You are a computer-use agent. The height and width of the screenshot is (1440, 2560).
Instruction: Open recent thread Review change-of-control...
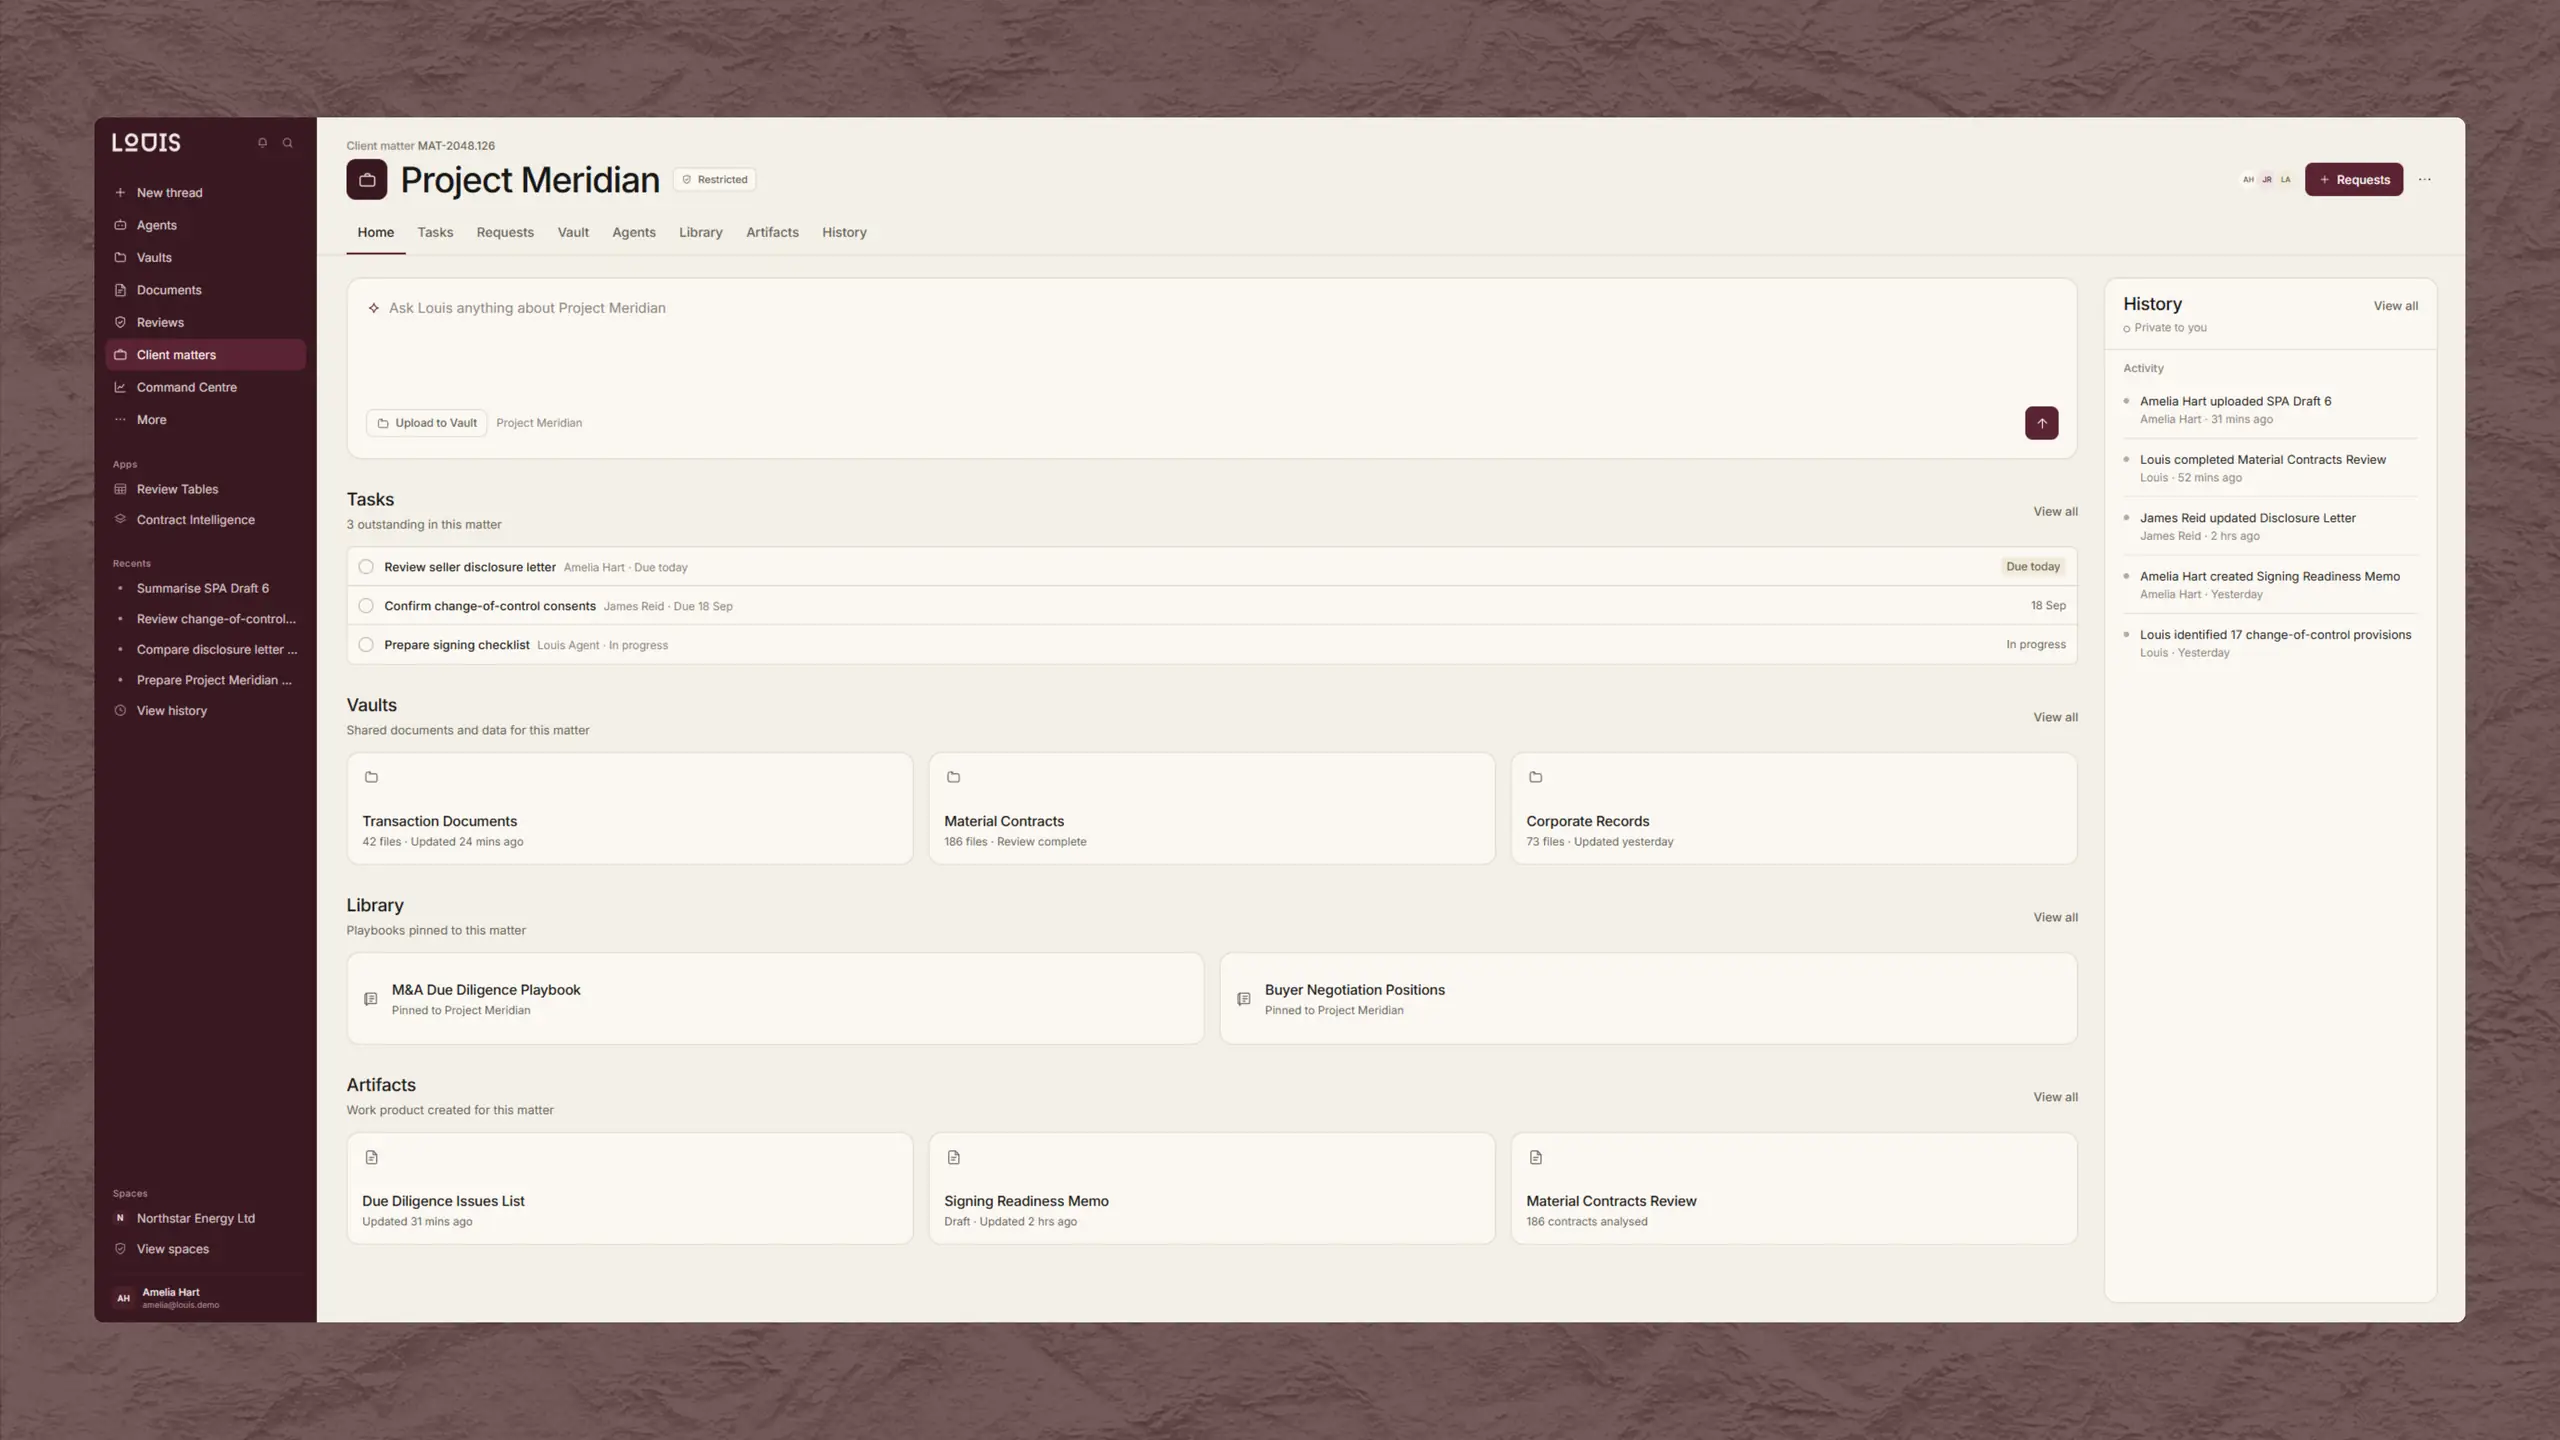click(205, 619)
